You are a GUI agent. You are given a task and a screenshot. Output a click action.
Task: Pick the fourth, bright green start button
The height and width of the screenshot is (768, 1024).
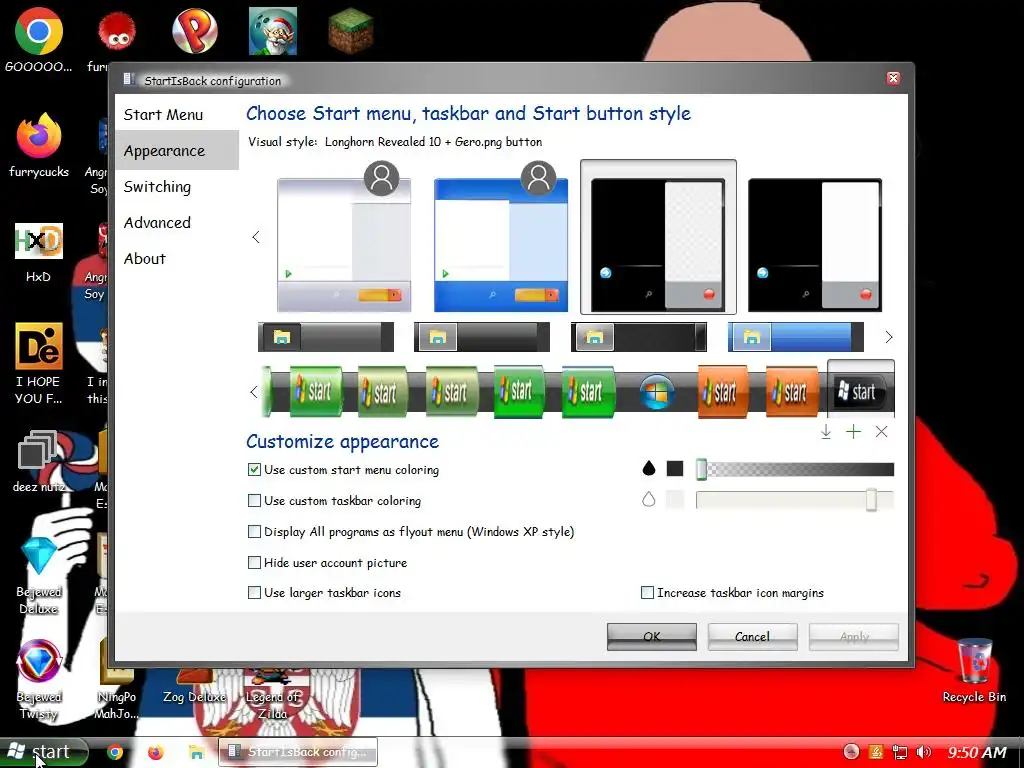click(519, 392)
